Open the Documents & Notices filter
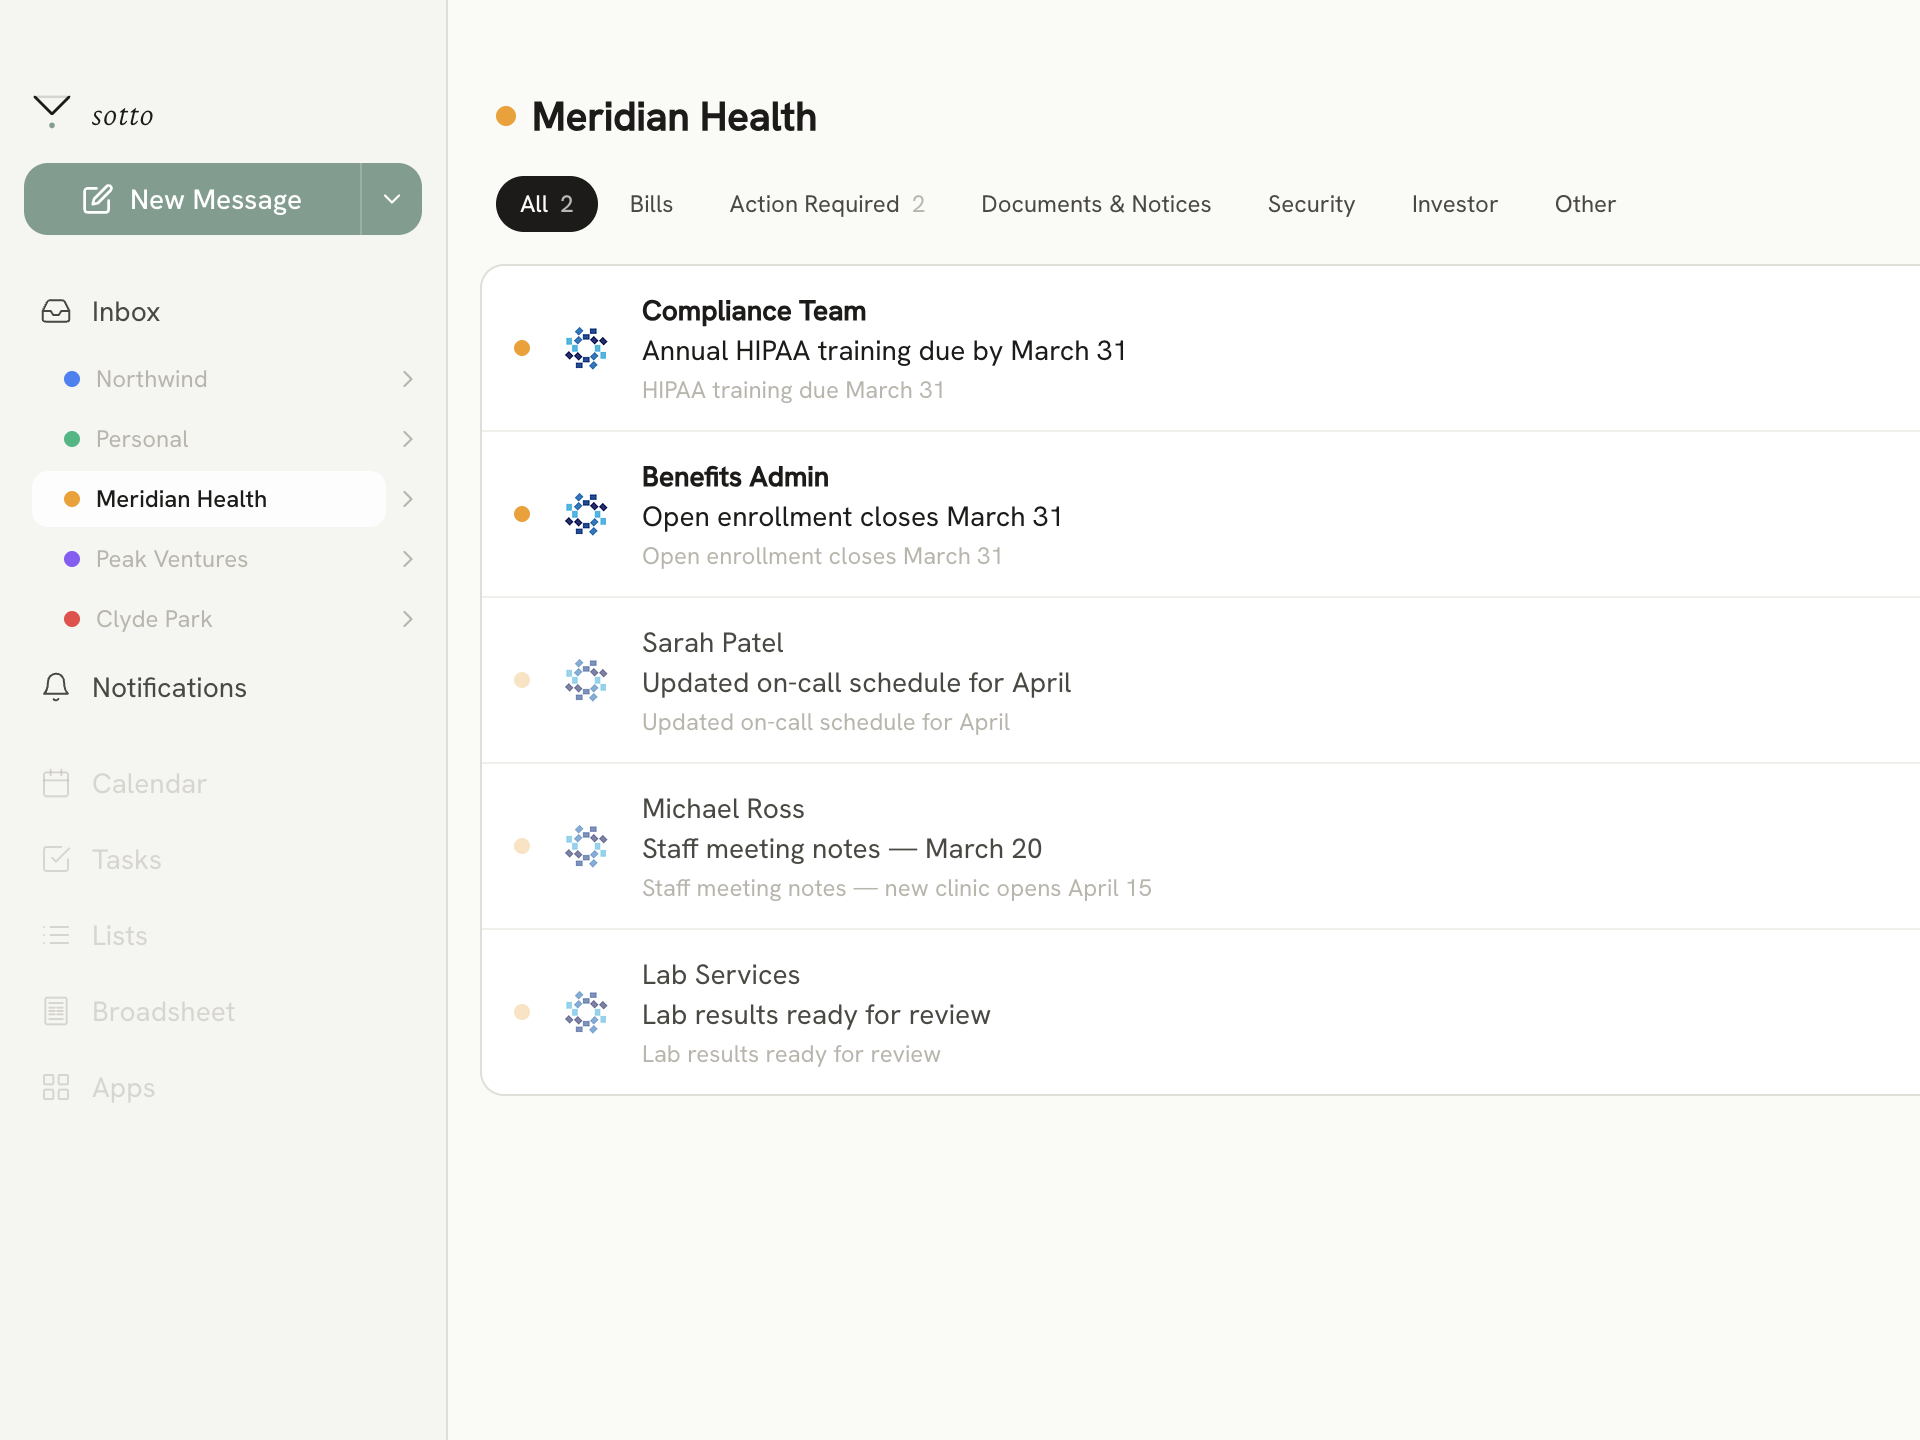The height and width of the screenshot is (1440, 1920). 1095,203
